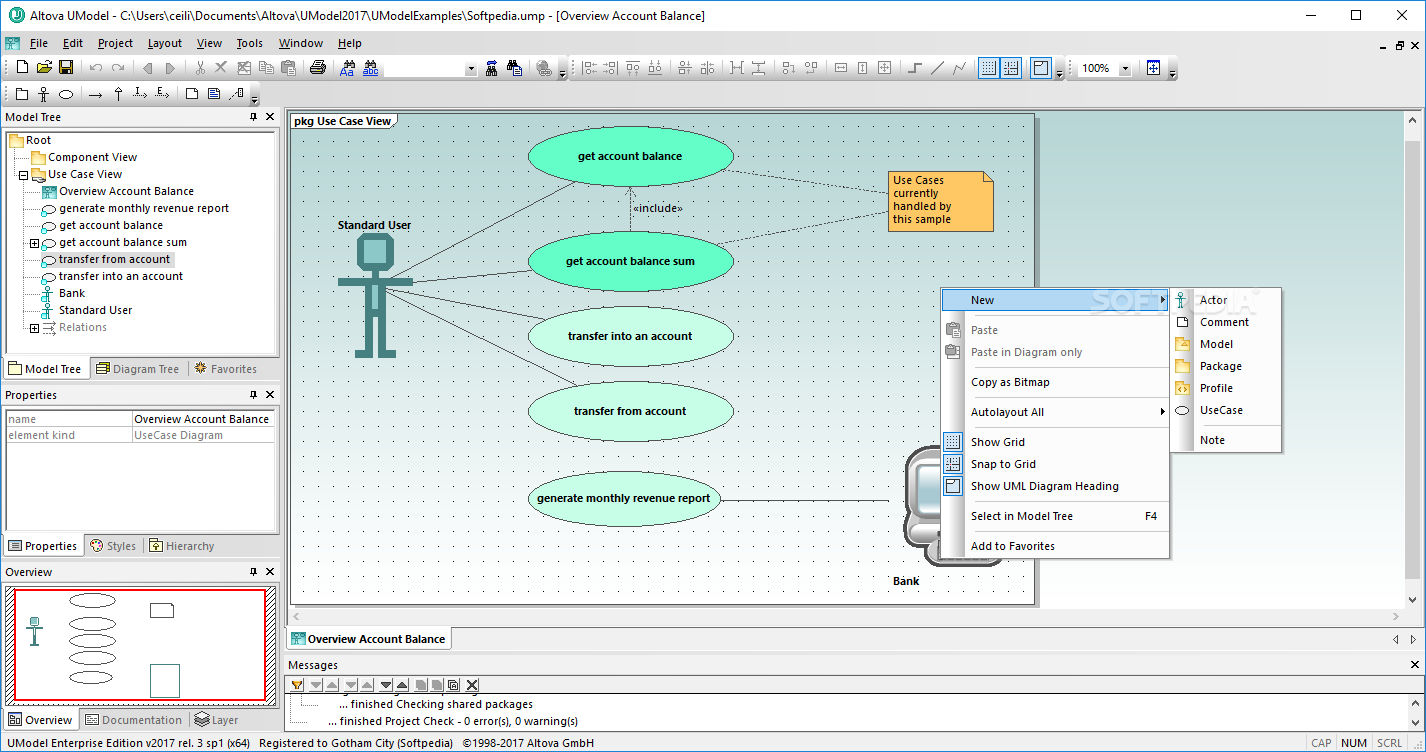
Task: Open the Project menu
Action: click(x=115, y=43)
